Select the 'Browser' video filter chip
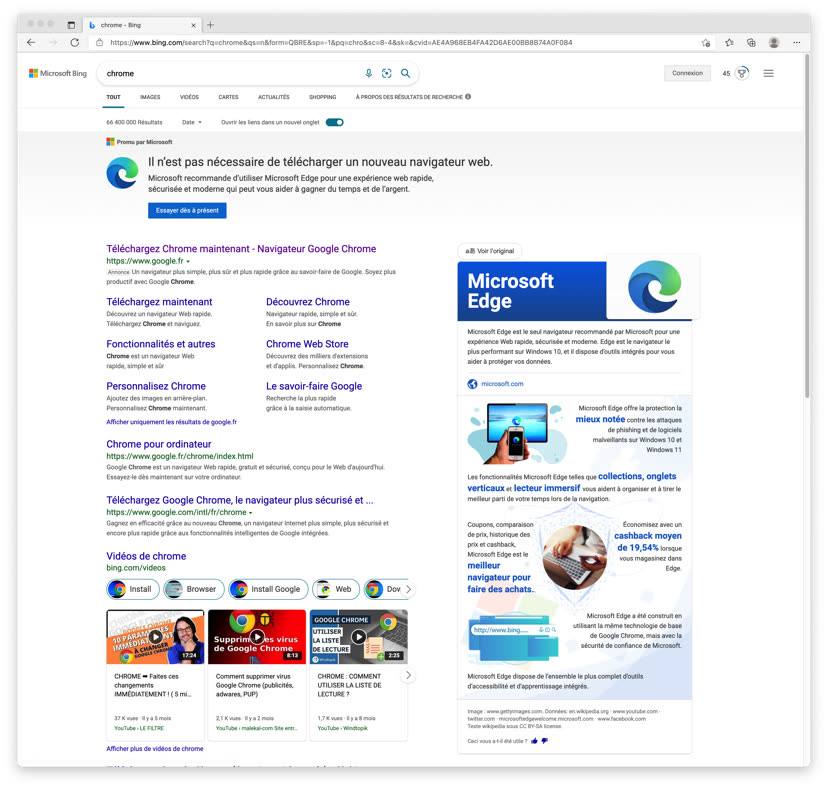 tap(194, 589)
